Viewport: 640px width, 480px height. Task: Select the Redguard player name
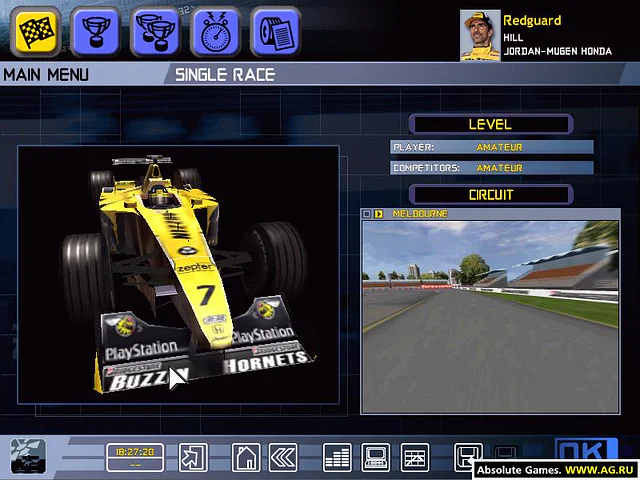(532, 20)
